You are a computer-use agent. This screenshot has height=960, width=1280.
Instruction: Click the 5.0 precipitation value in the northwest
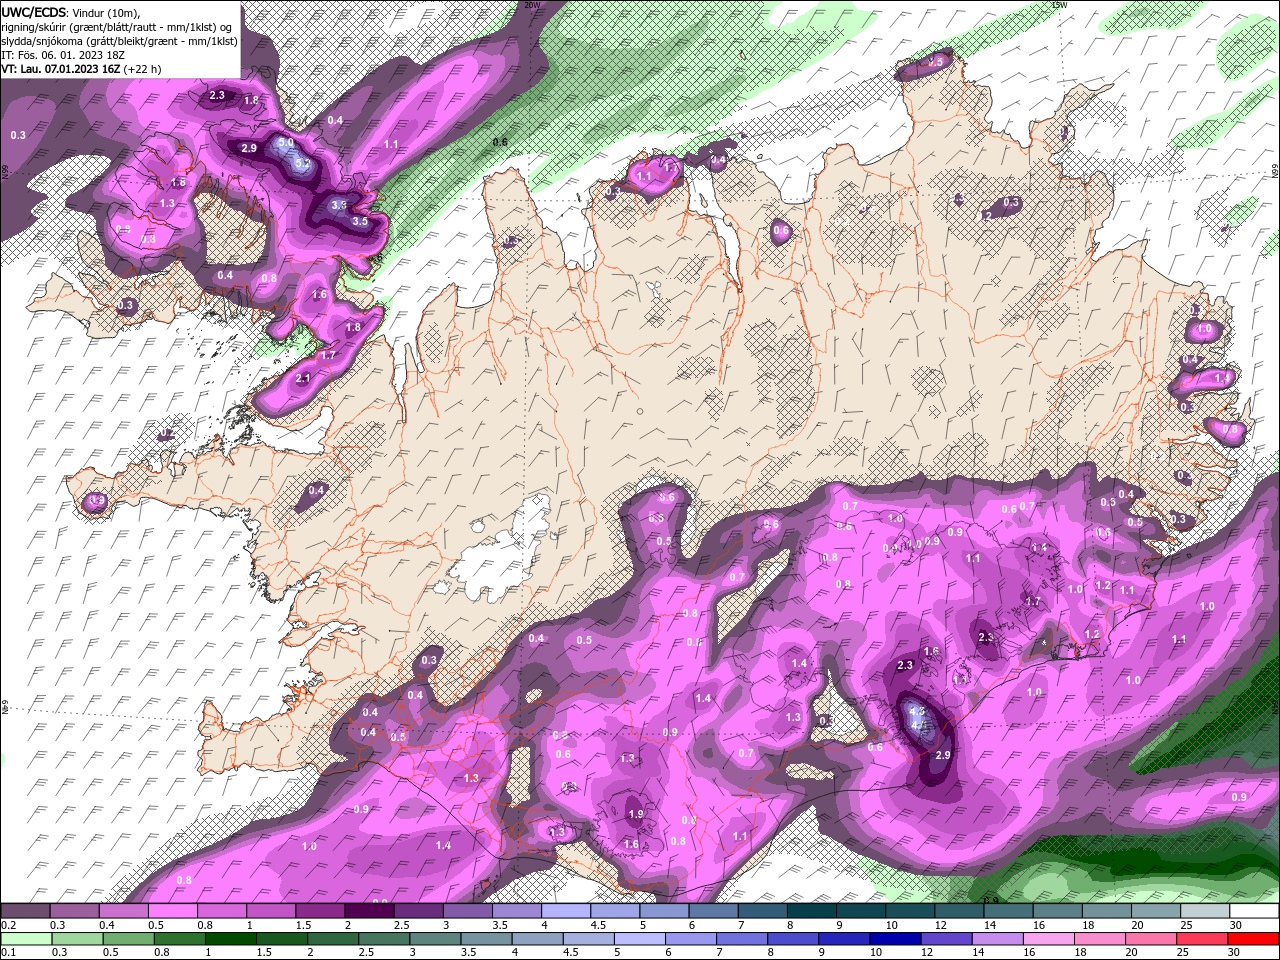coord(286,143)
